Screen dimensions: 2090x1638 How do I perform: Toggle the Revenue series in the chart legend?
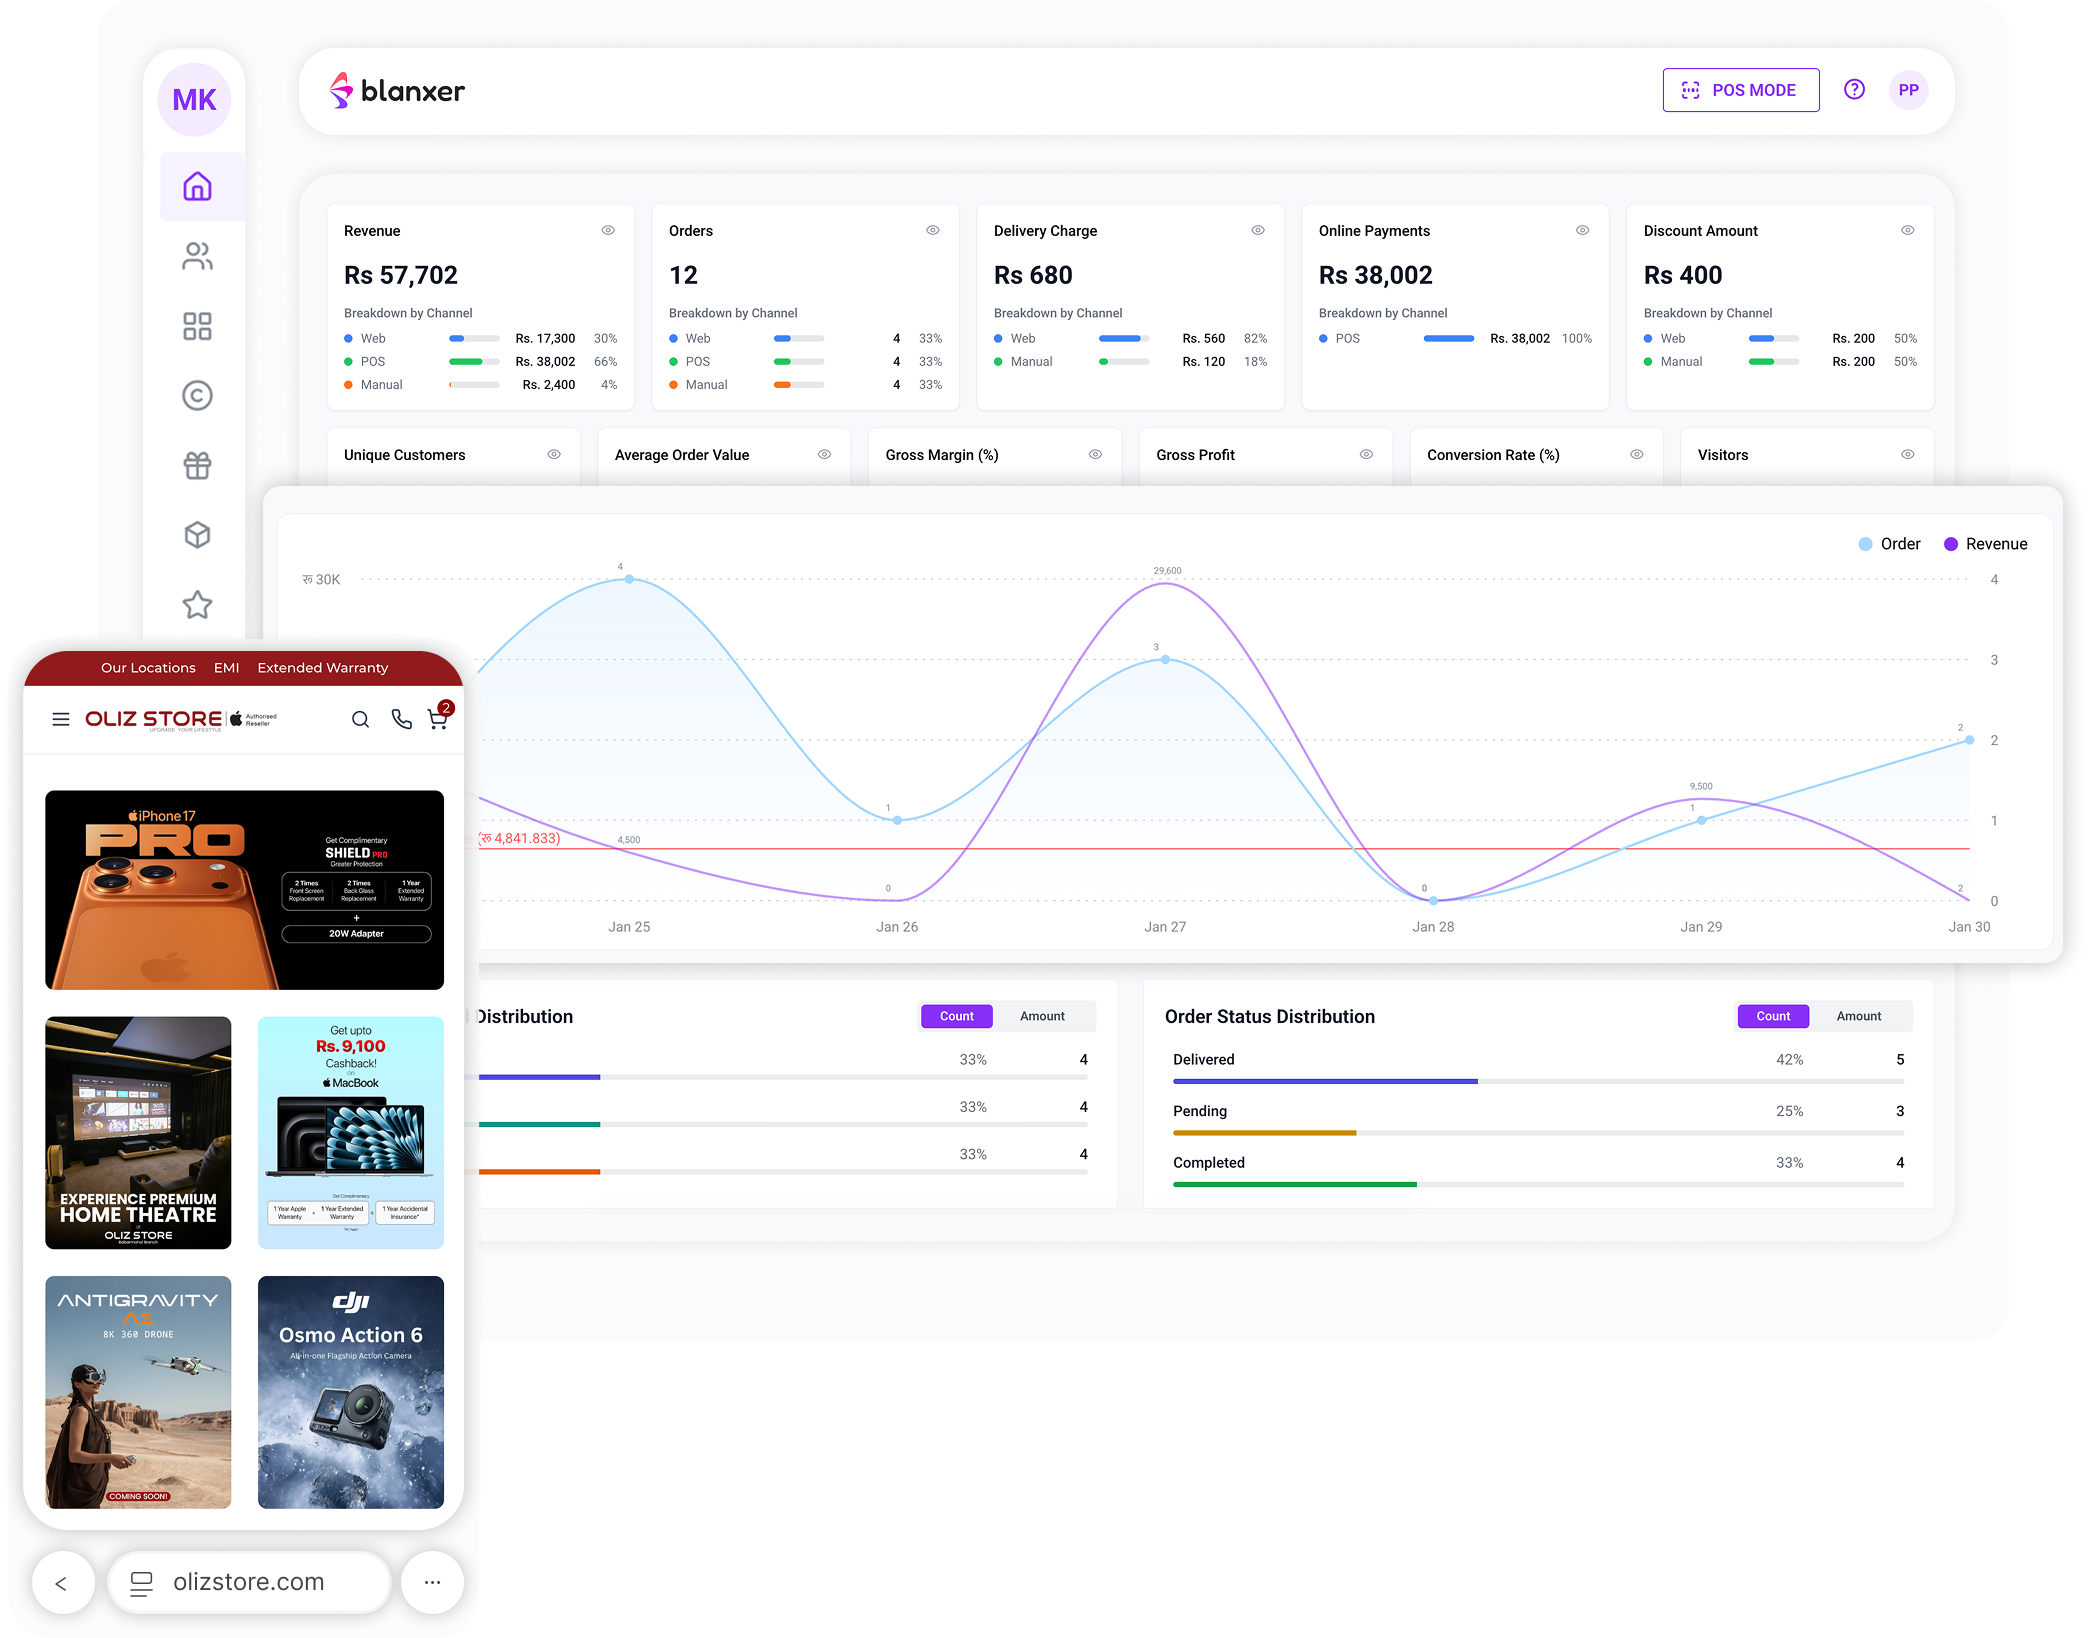click(1986, 543)
